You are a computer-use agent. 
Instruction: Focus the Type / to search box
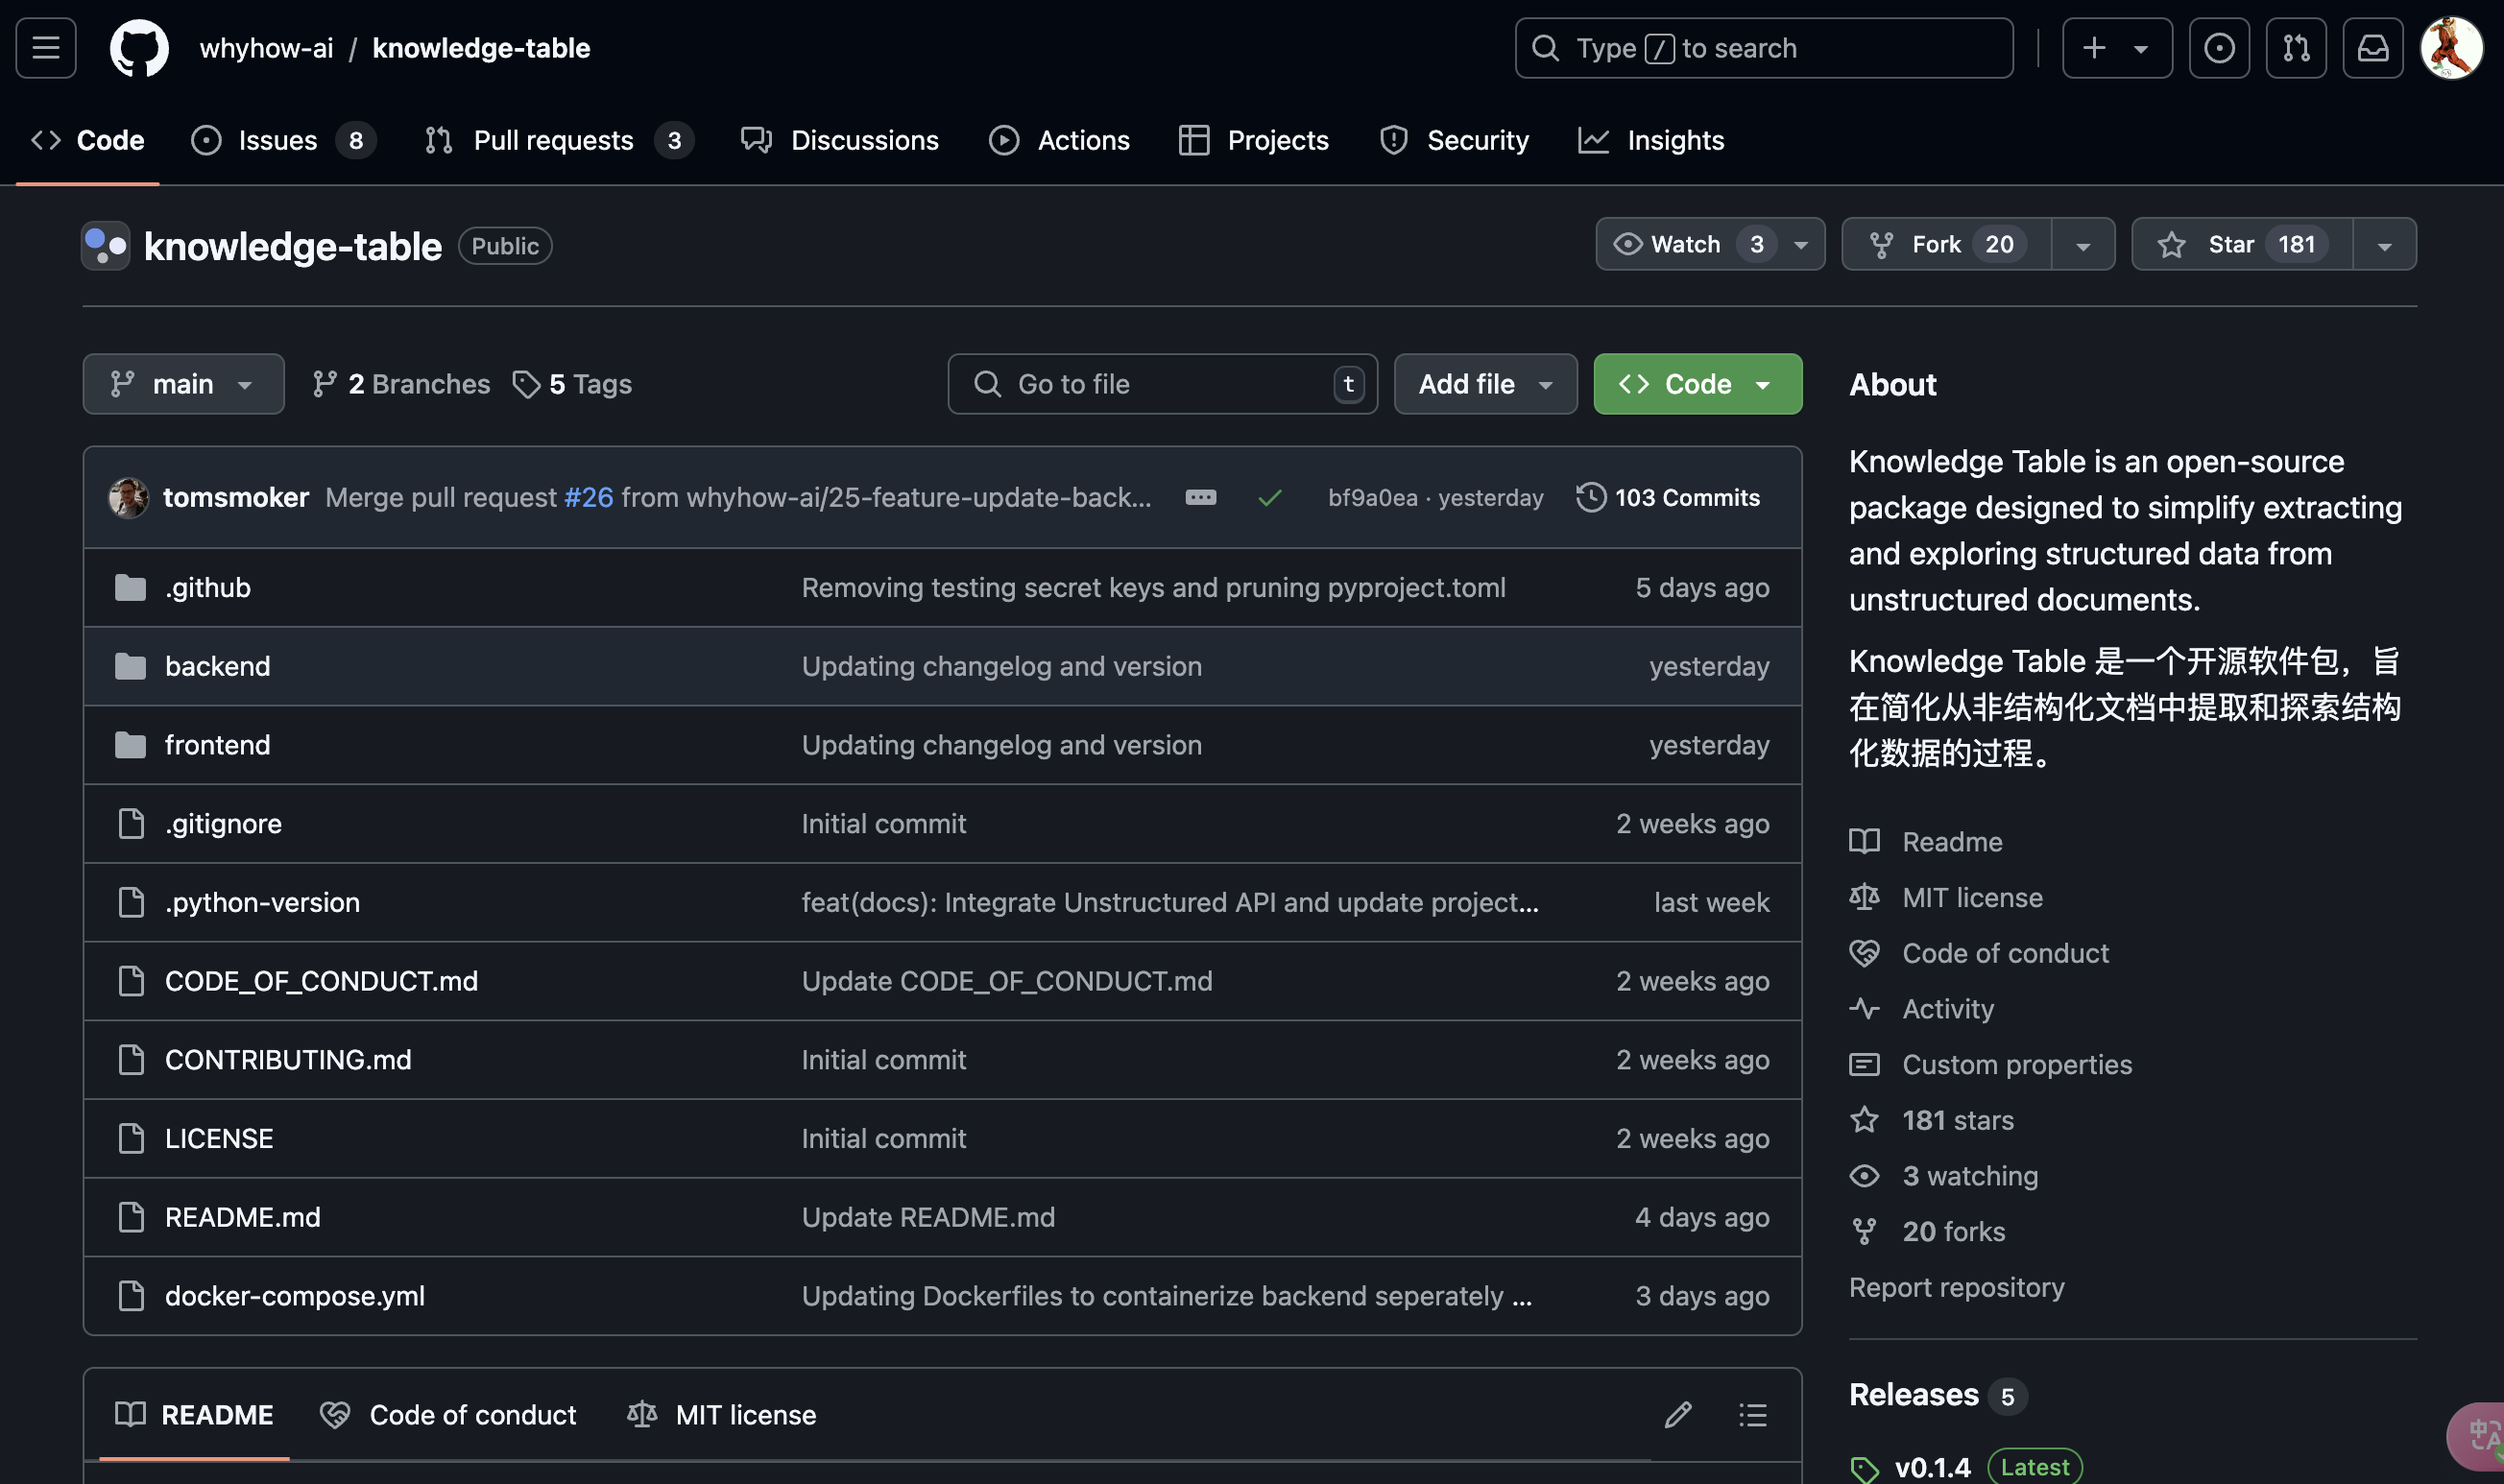tap(1764, 48)
